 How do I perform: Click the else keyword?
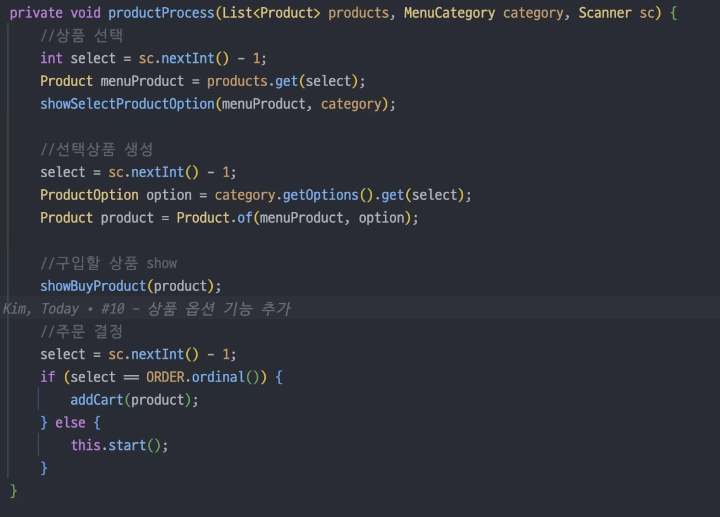tap(70, 422)
